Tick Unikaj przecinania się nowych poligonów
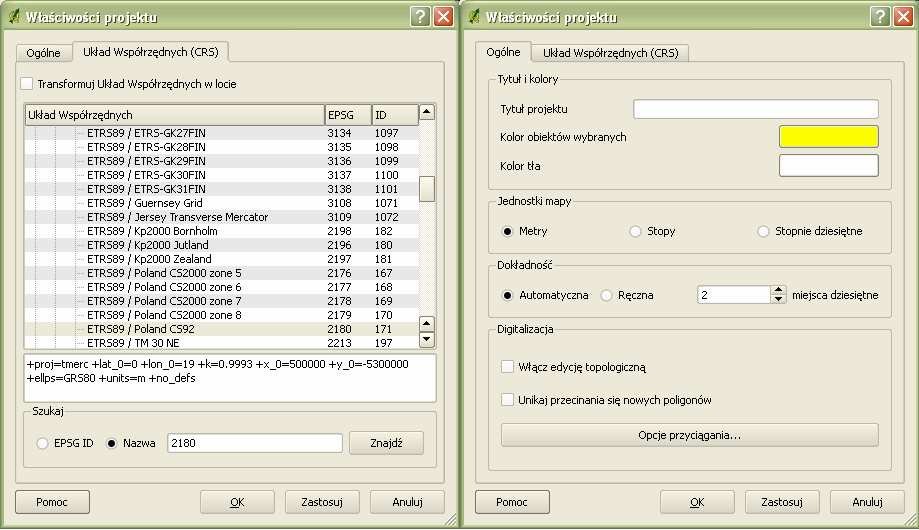919x530 pixels. tap(508, 400)
